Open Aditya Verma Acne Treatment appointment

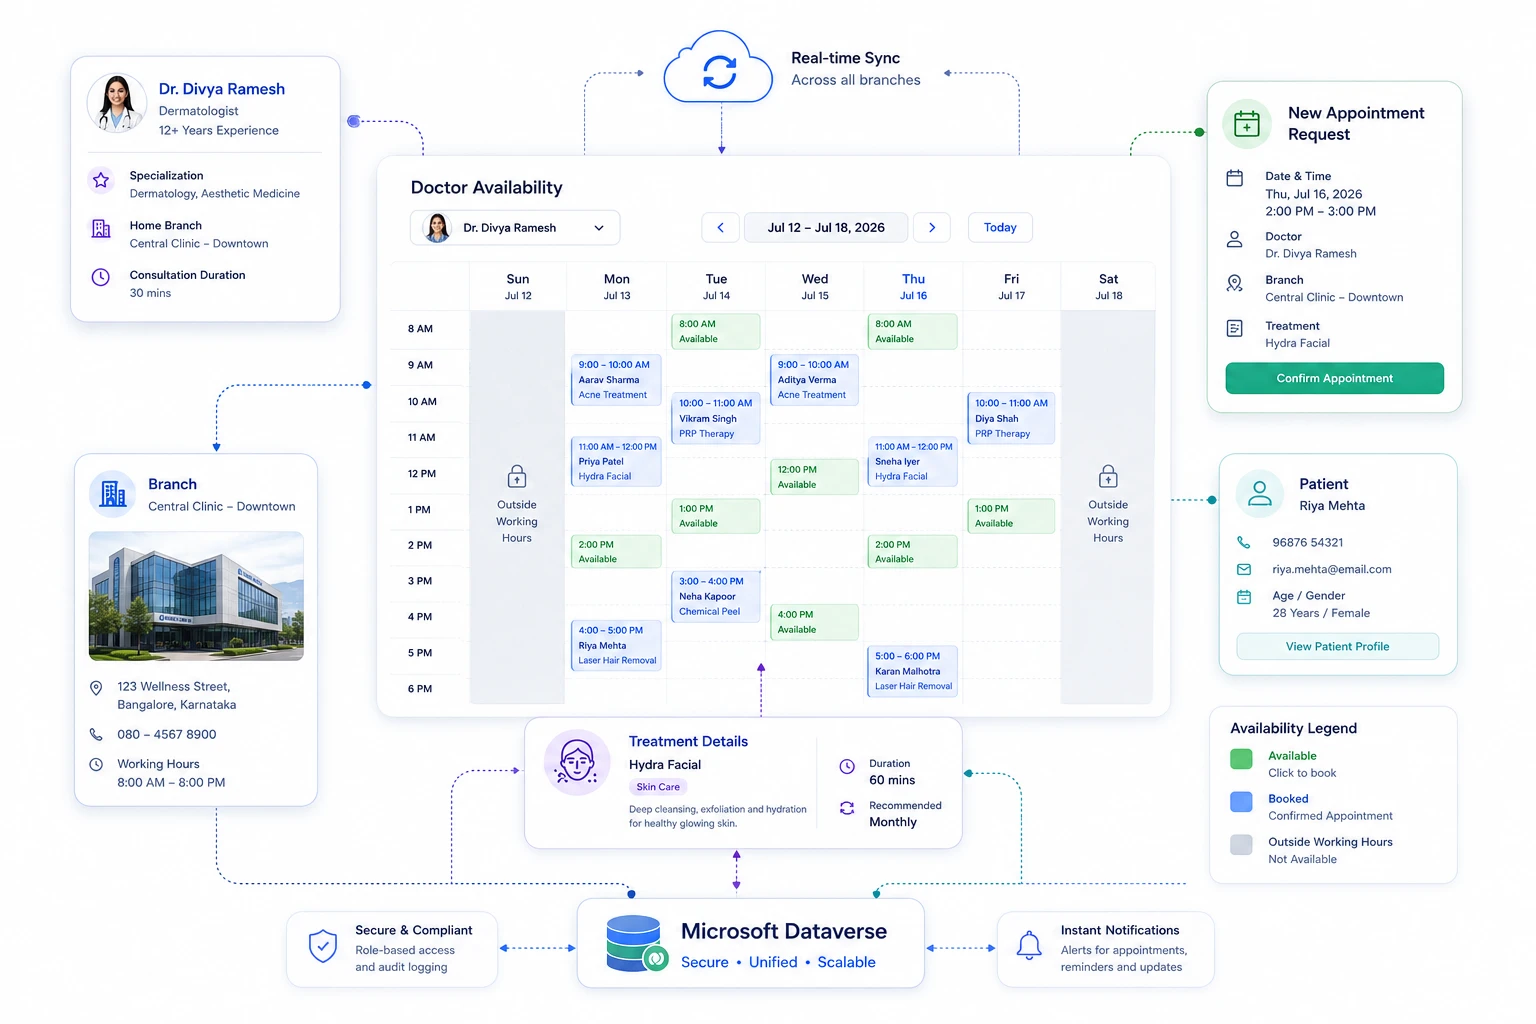pyautogui.click(x=814, y=380)
